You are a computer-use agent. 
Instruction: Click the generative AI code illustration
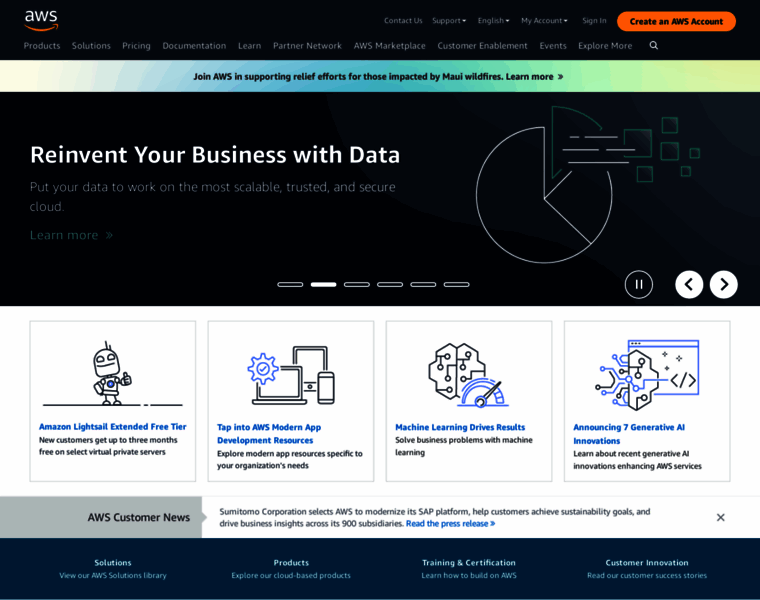coord(647,375)
